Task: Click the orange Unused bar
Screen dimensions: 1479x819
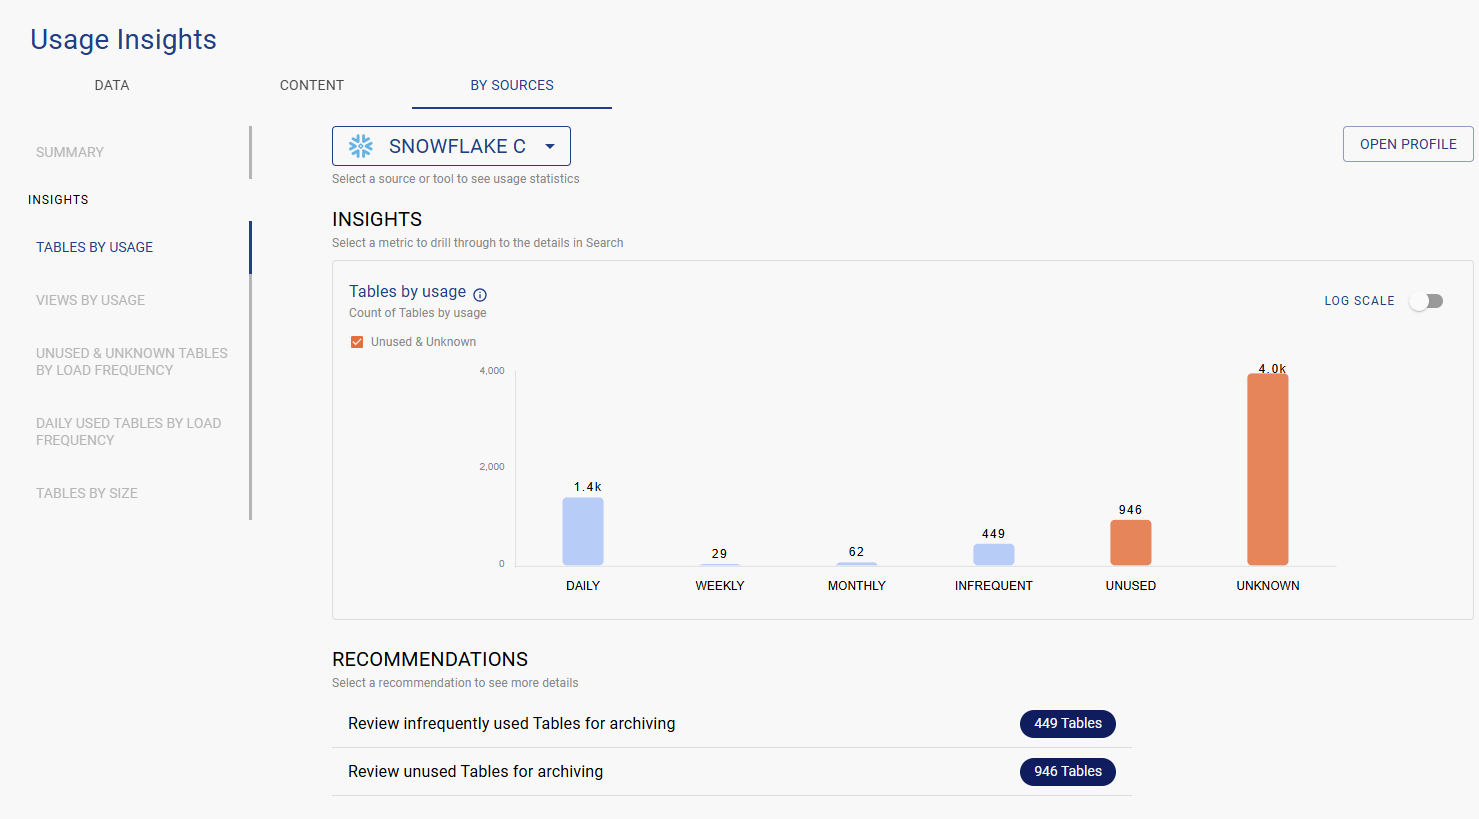Action: coord(1130,542)
